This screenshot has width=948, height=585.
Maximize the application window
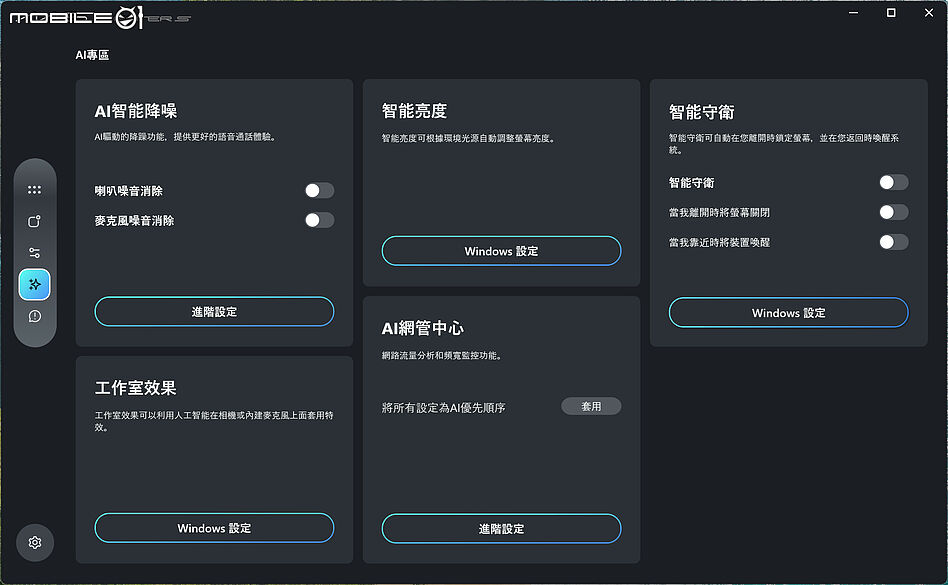coord(891,13)
